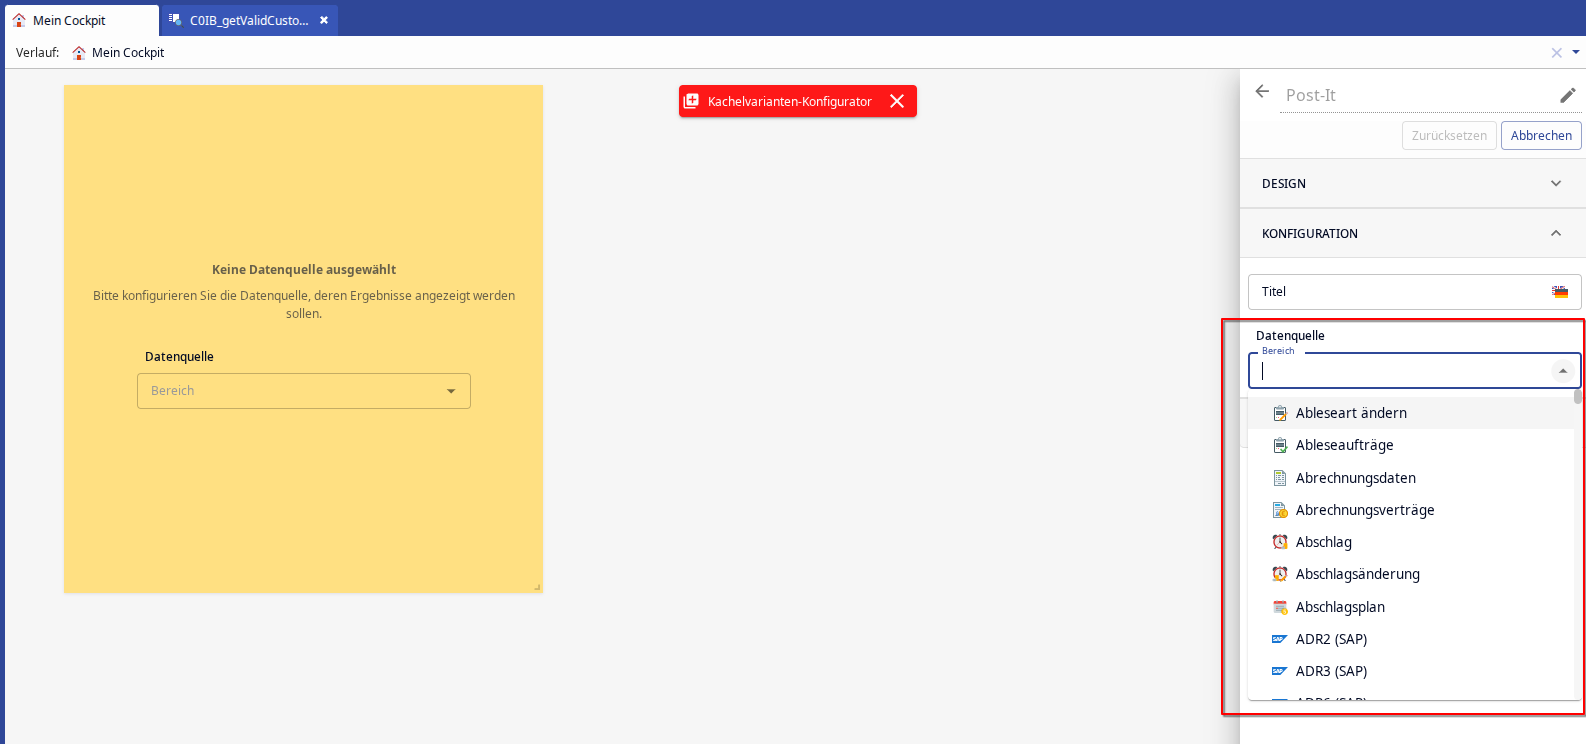Collapse the KONFIGURATION section
The width and height of the screenshot is (1586, 744).
coord(1555,234)
